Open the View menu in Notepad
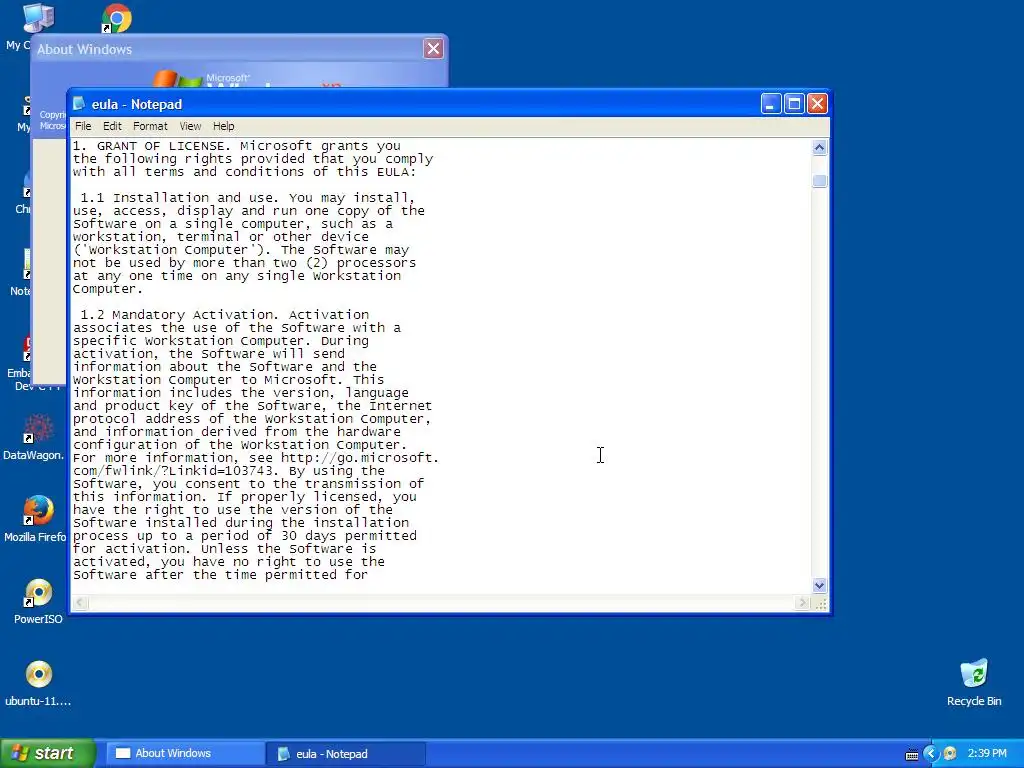Image resolution: width=1024 pixels, height=768 pixels. (190, 126)
